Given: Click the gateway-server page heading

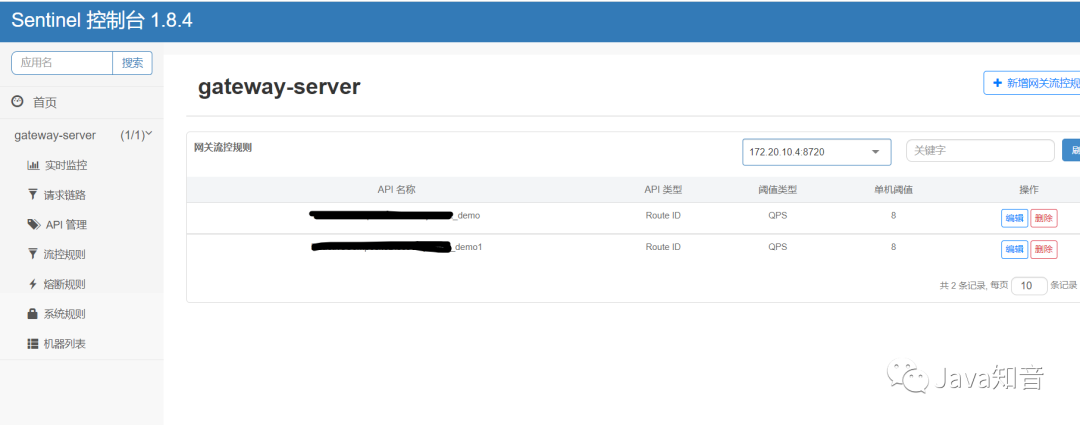Looking at the screenshot, I should pos(279,87).
